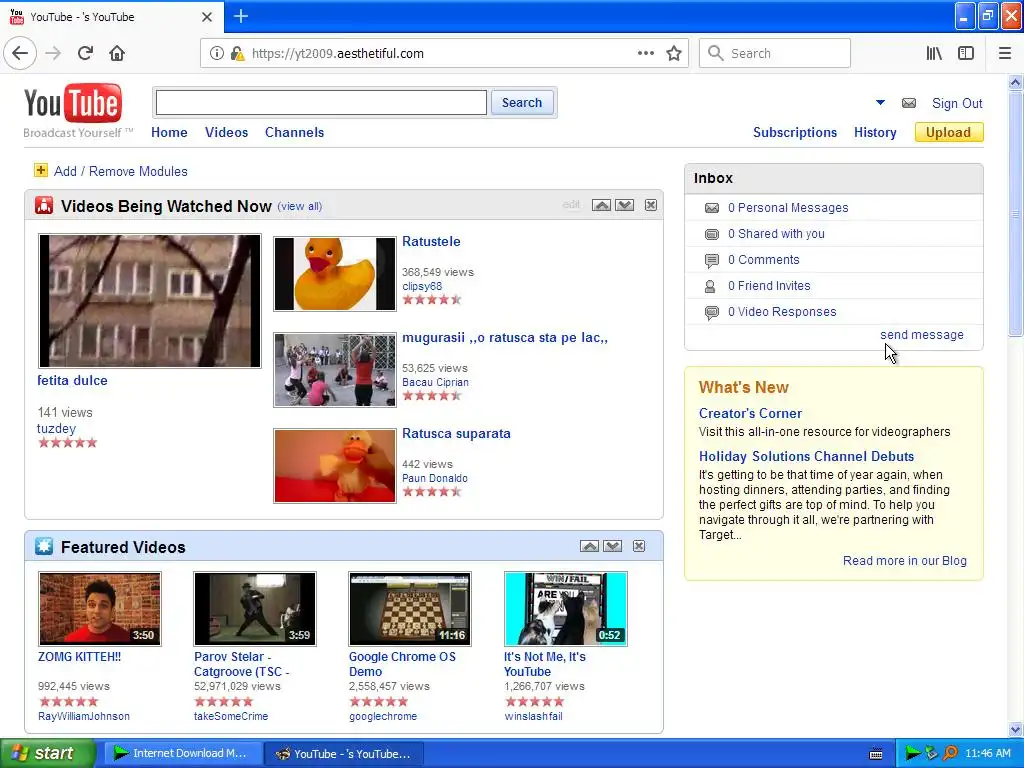Click into the YouTube search field
Viewport: 1024px width, 768px height.
coord(321,103)
